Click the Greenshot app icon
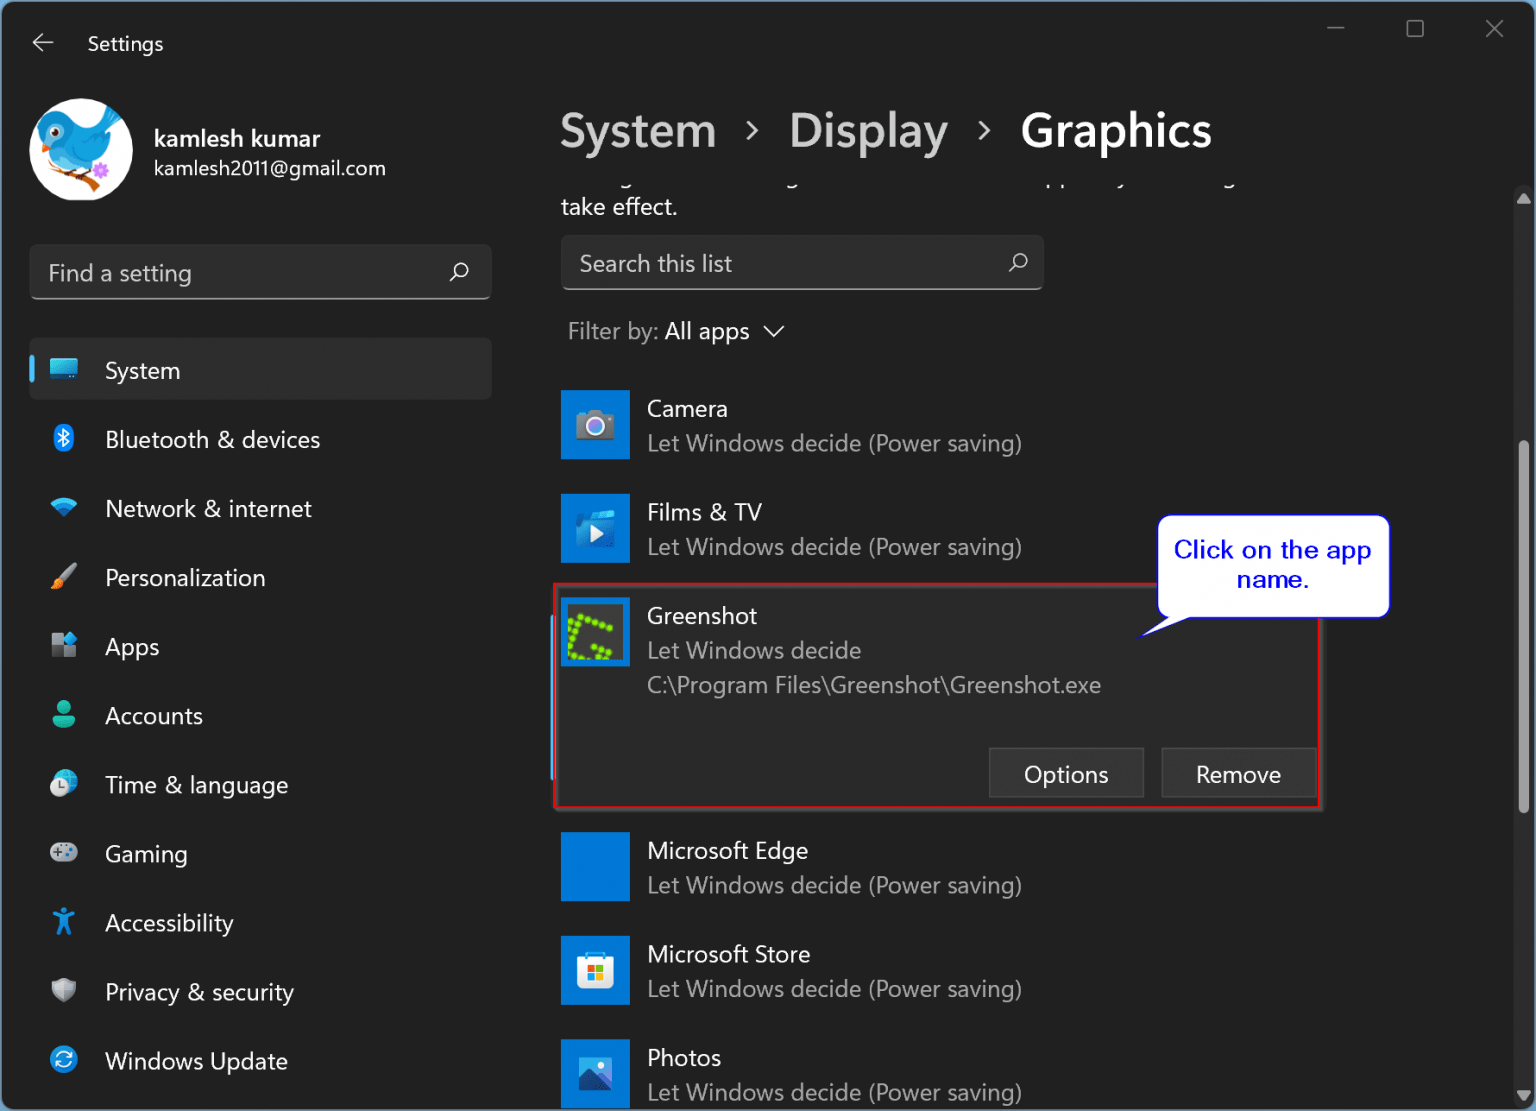 coord(595,631)
